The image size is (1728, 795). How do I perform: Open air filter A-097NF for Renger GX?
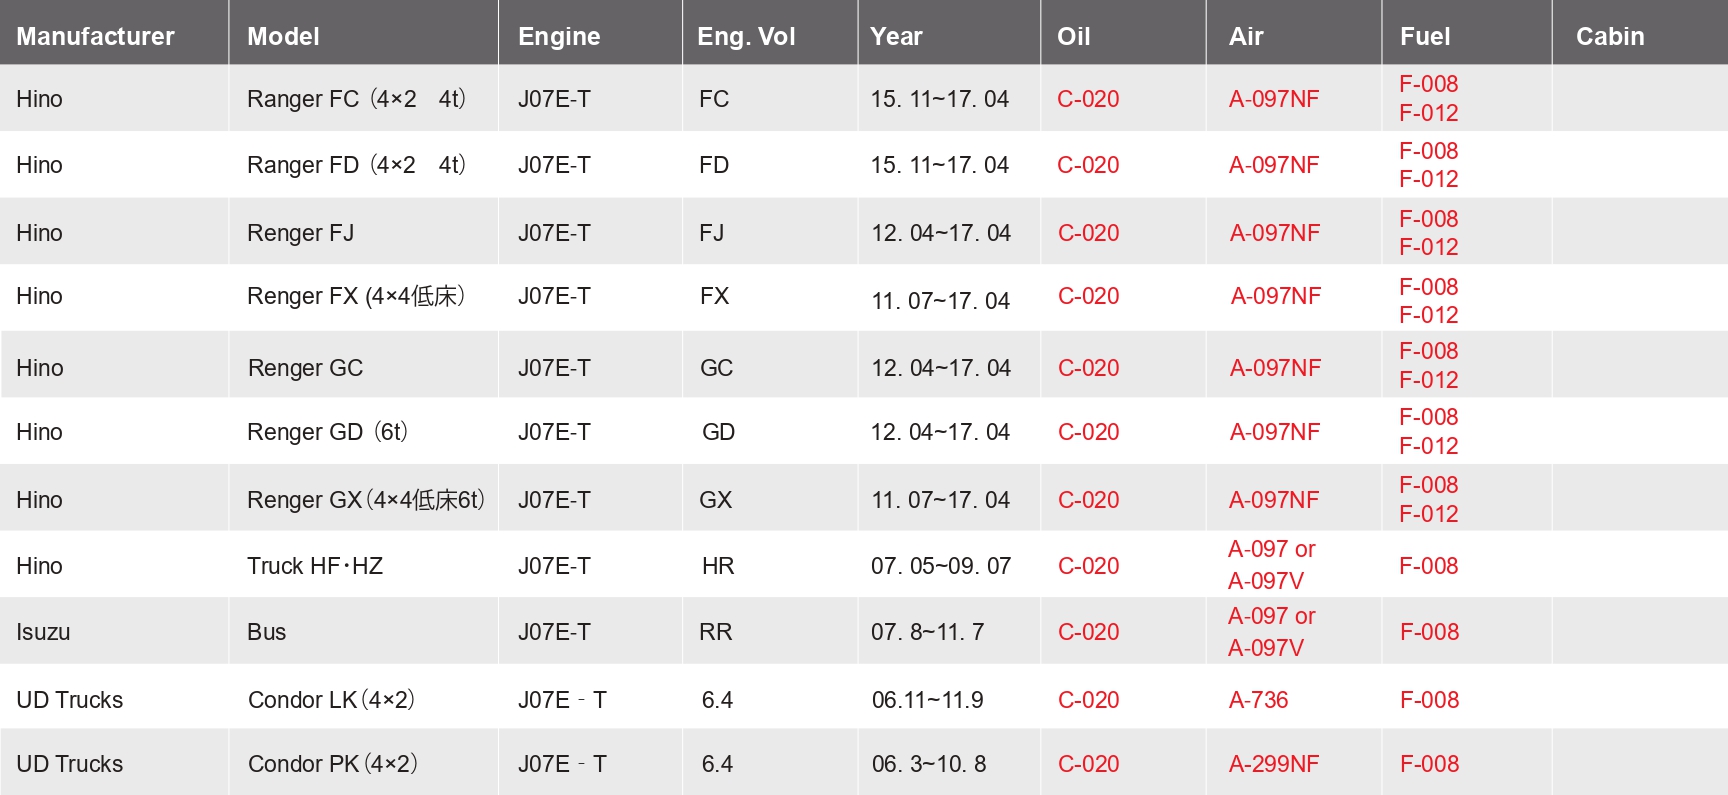1274,500
